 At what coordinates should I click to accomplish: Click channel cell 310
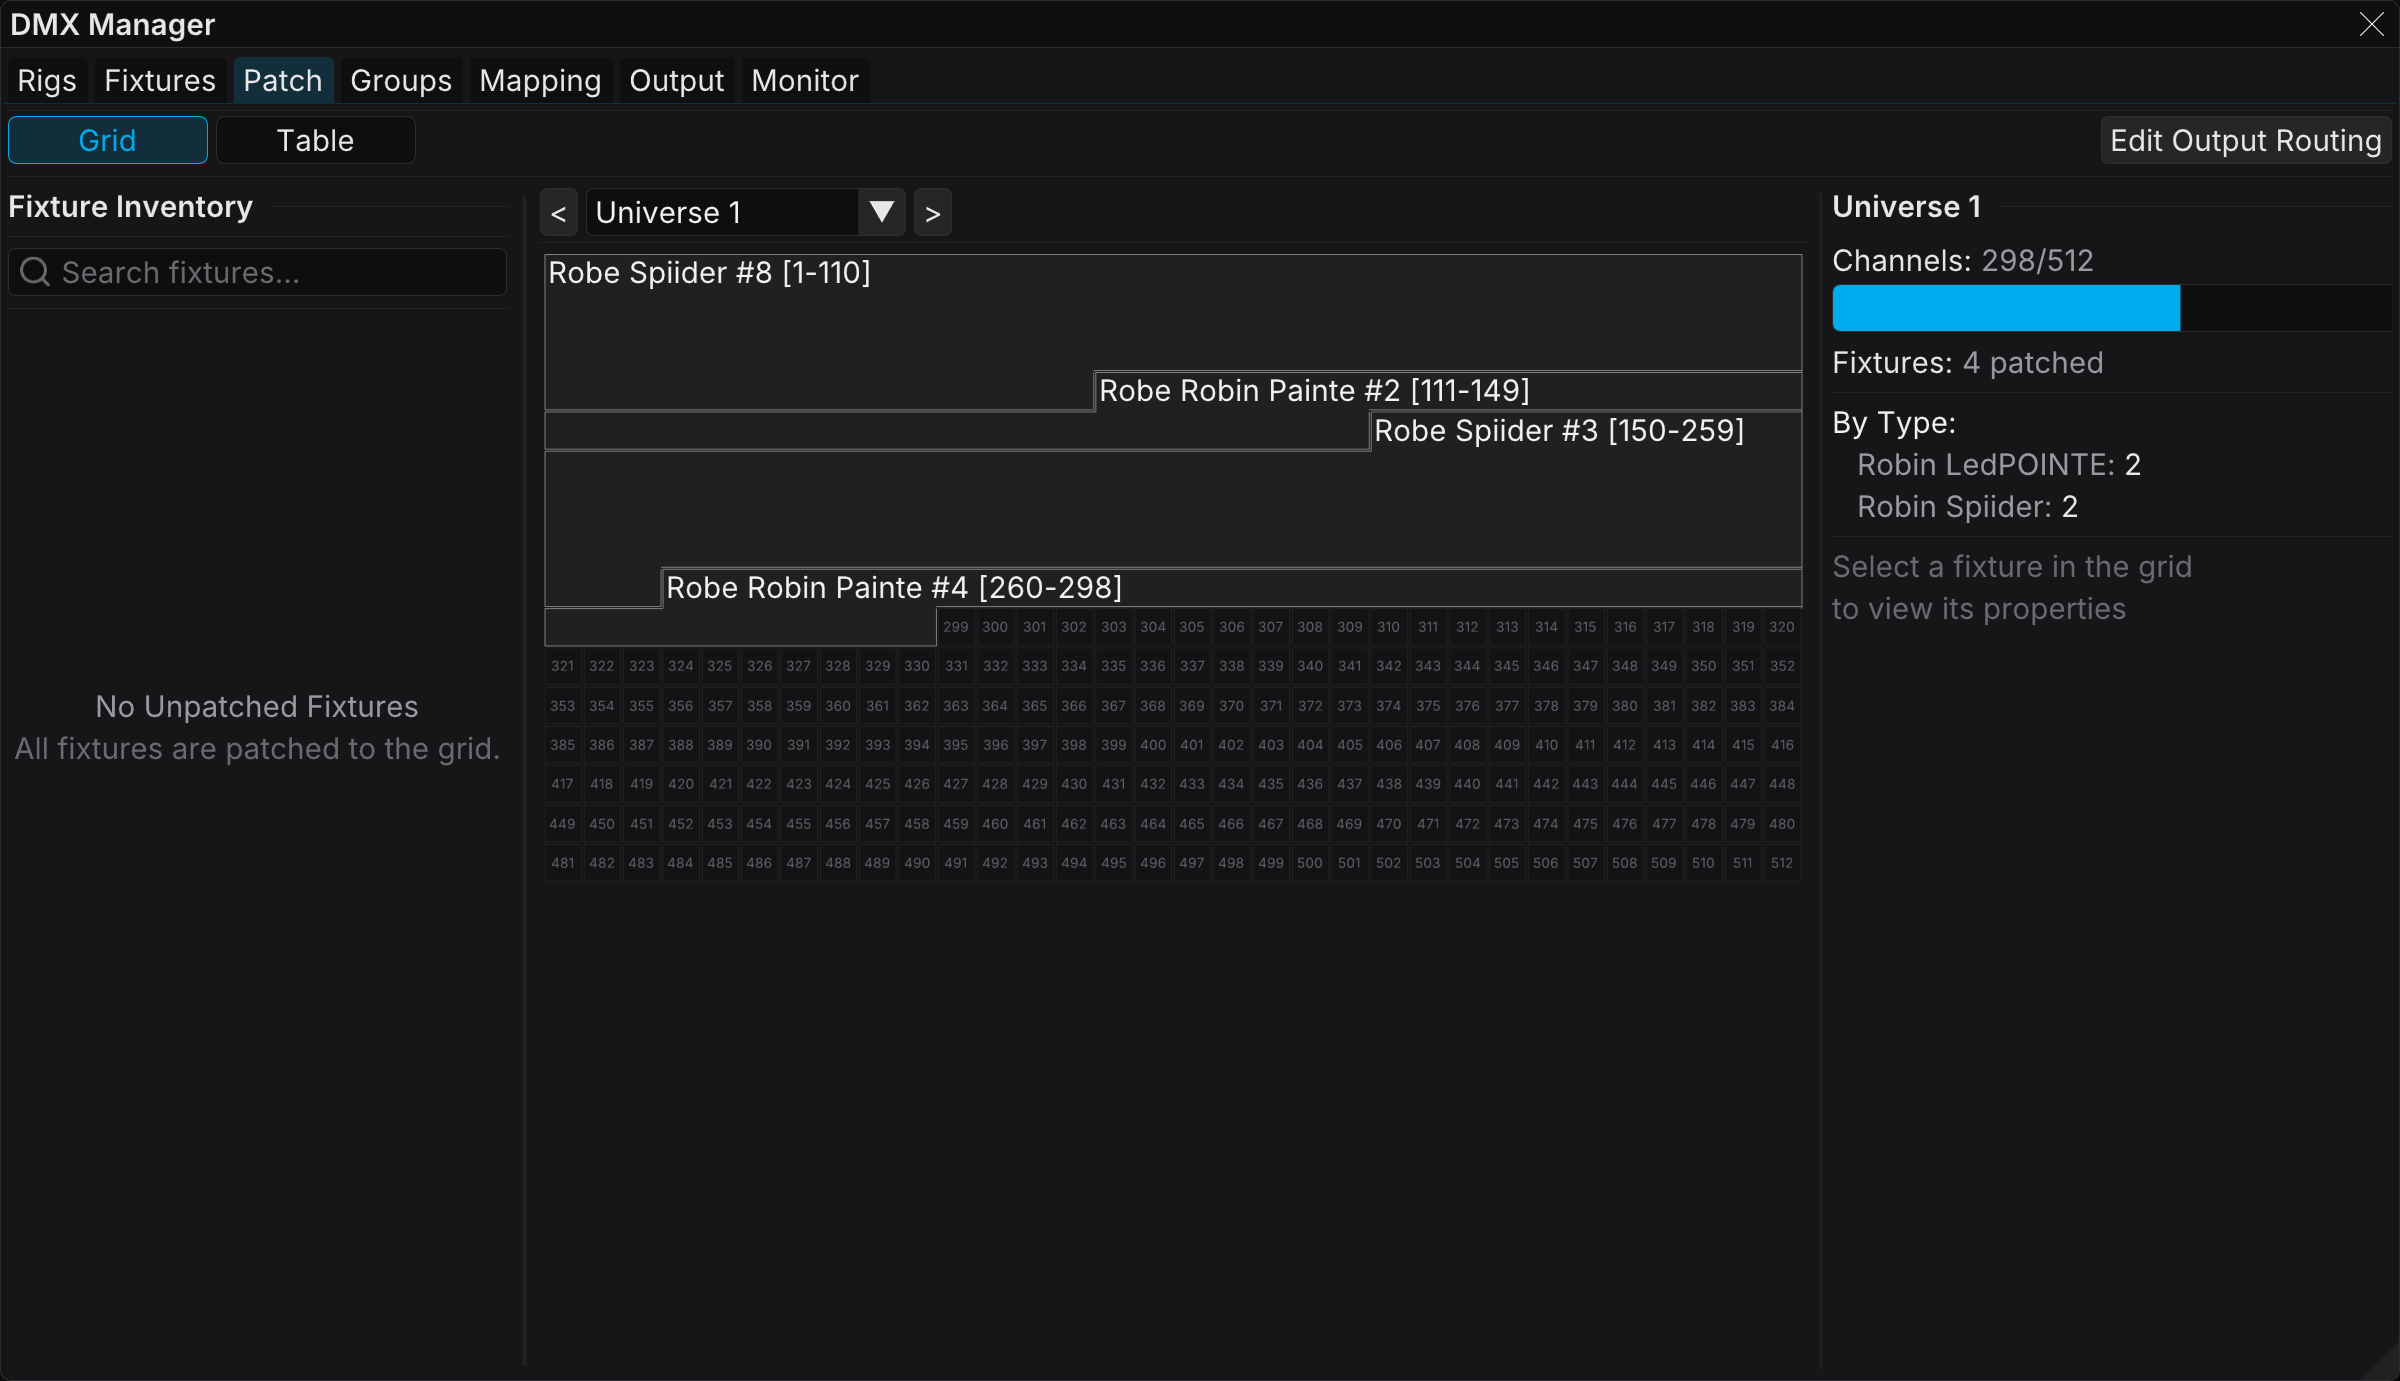[1389, 627]
